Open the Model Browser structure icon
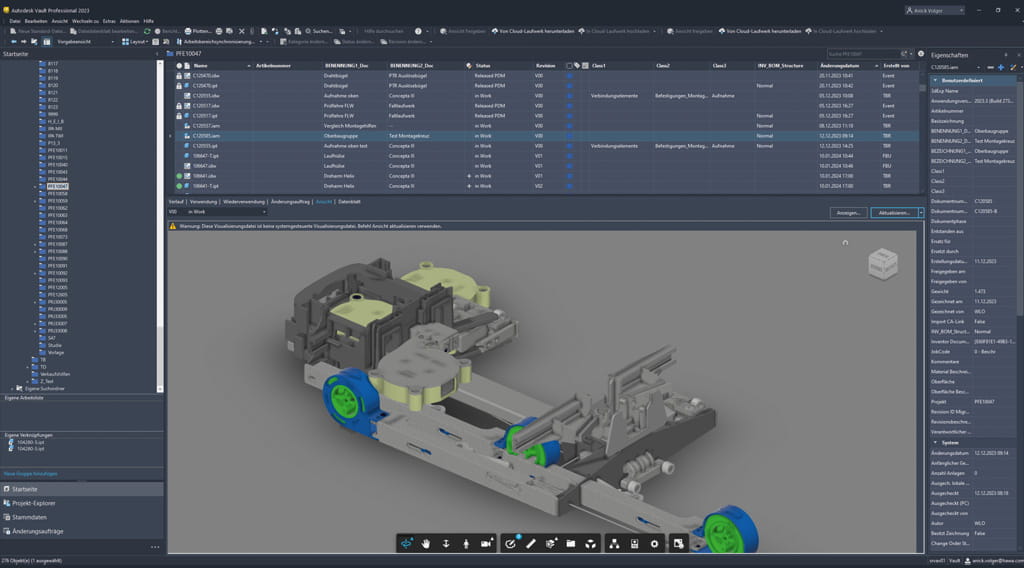 click(x=613, y=543)
